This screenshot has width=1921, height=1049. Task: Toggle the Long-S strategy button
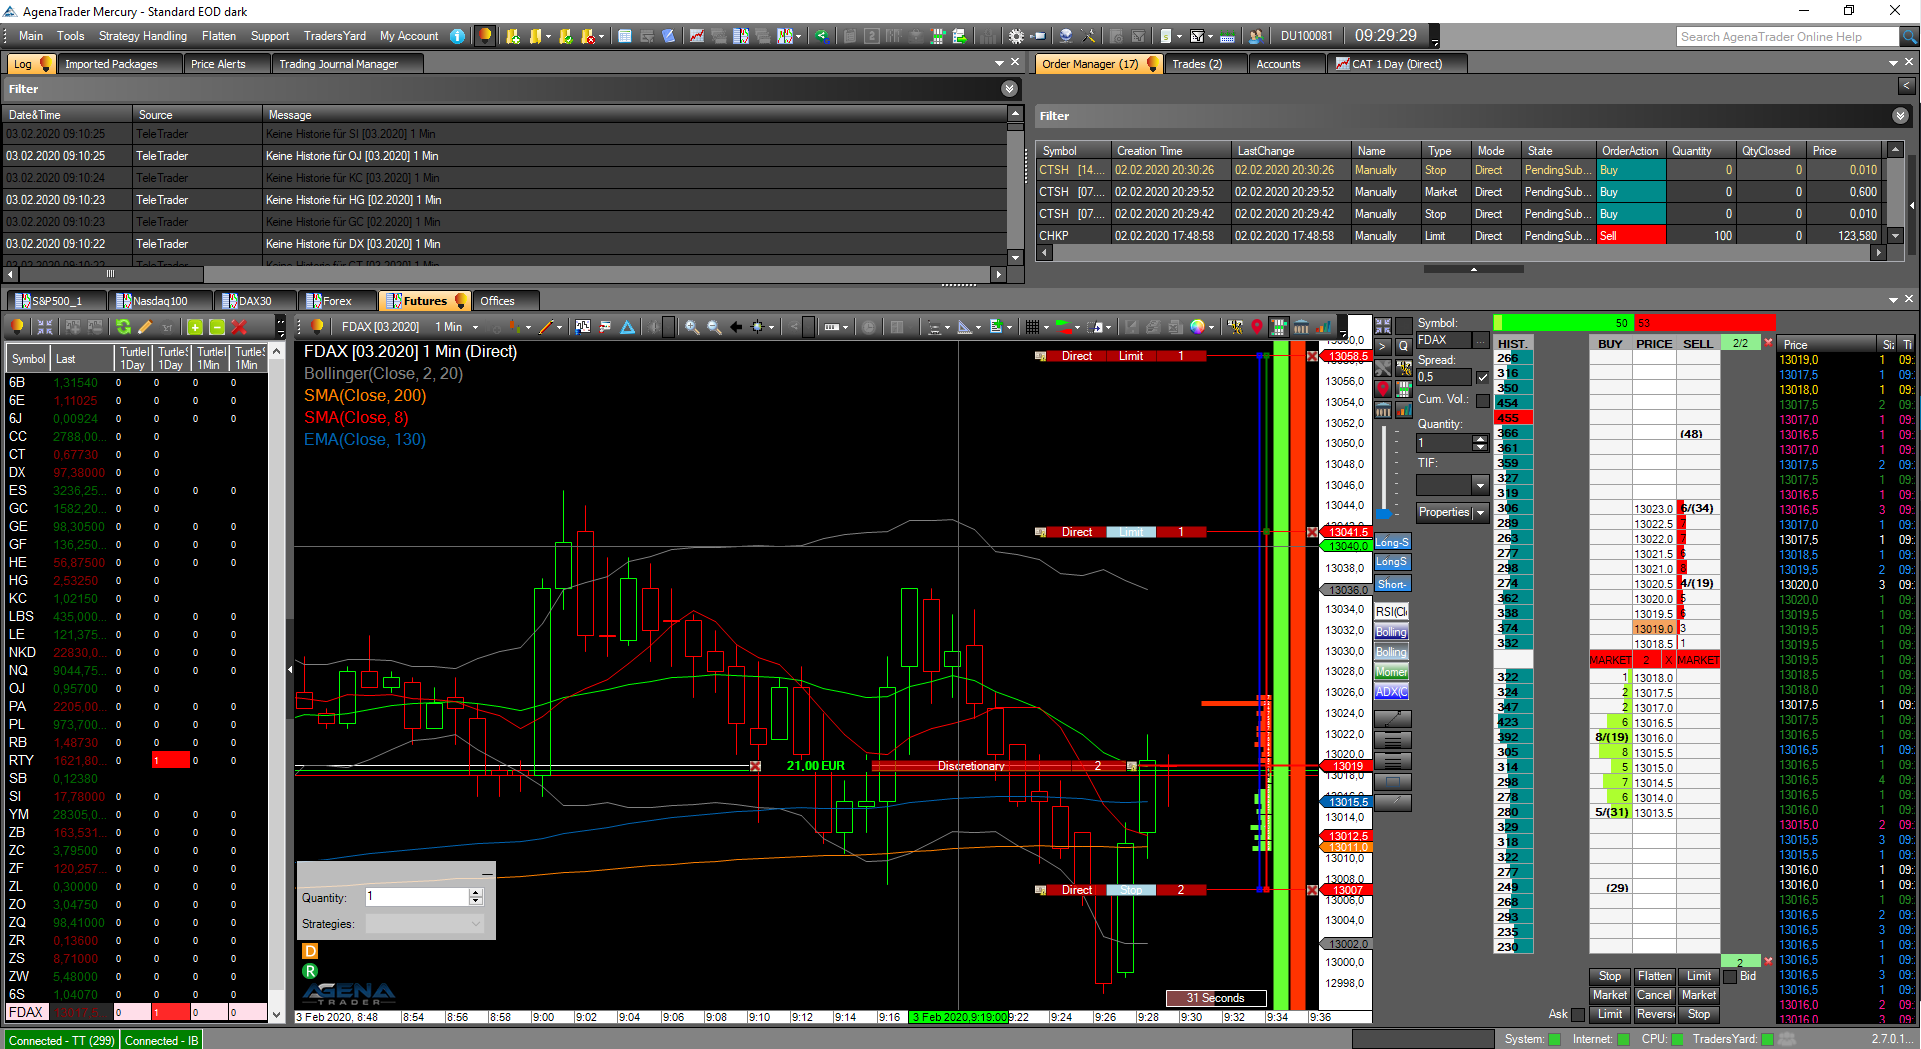(1392, 542)
